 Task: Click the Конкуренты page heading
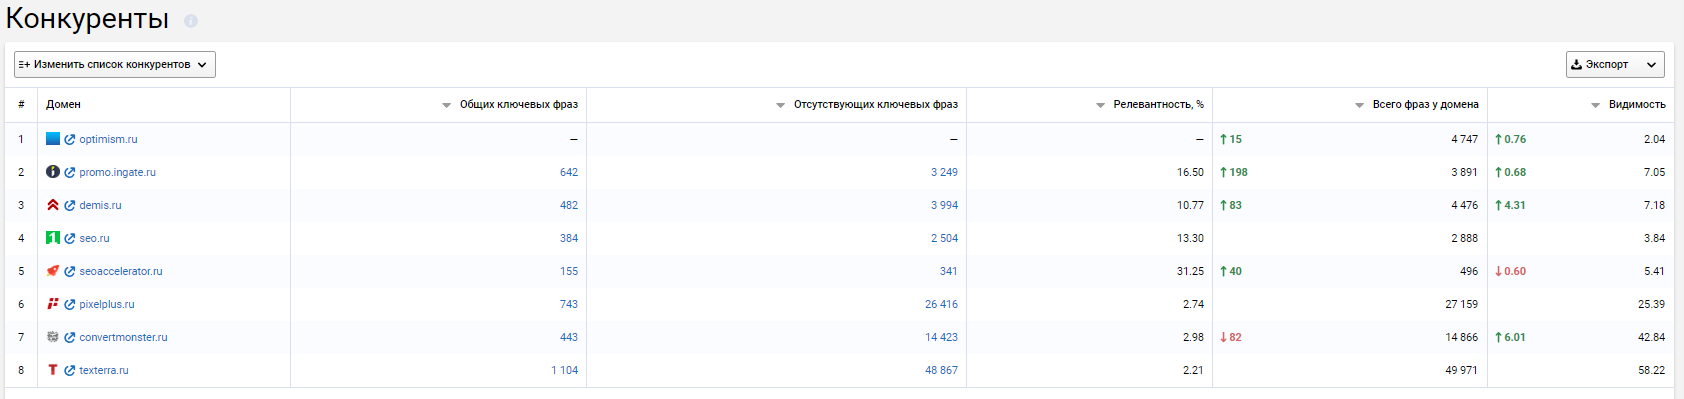(87, 19)
